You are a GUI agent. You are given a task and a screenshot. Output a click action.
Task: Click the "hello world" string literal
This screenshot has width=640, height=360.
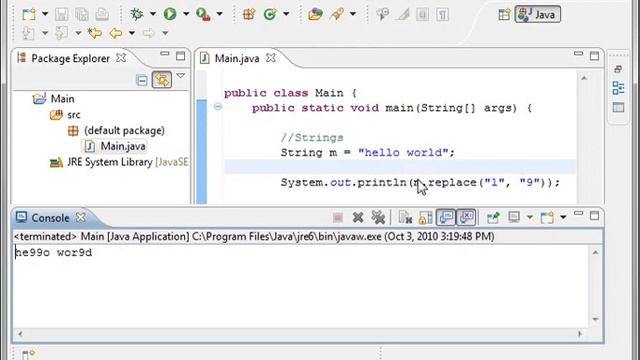(402, 153)
